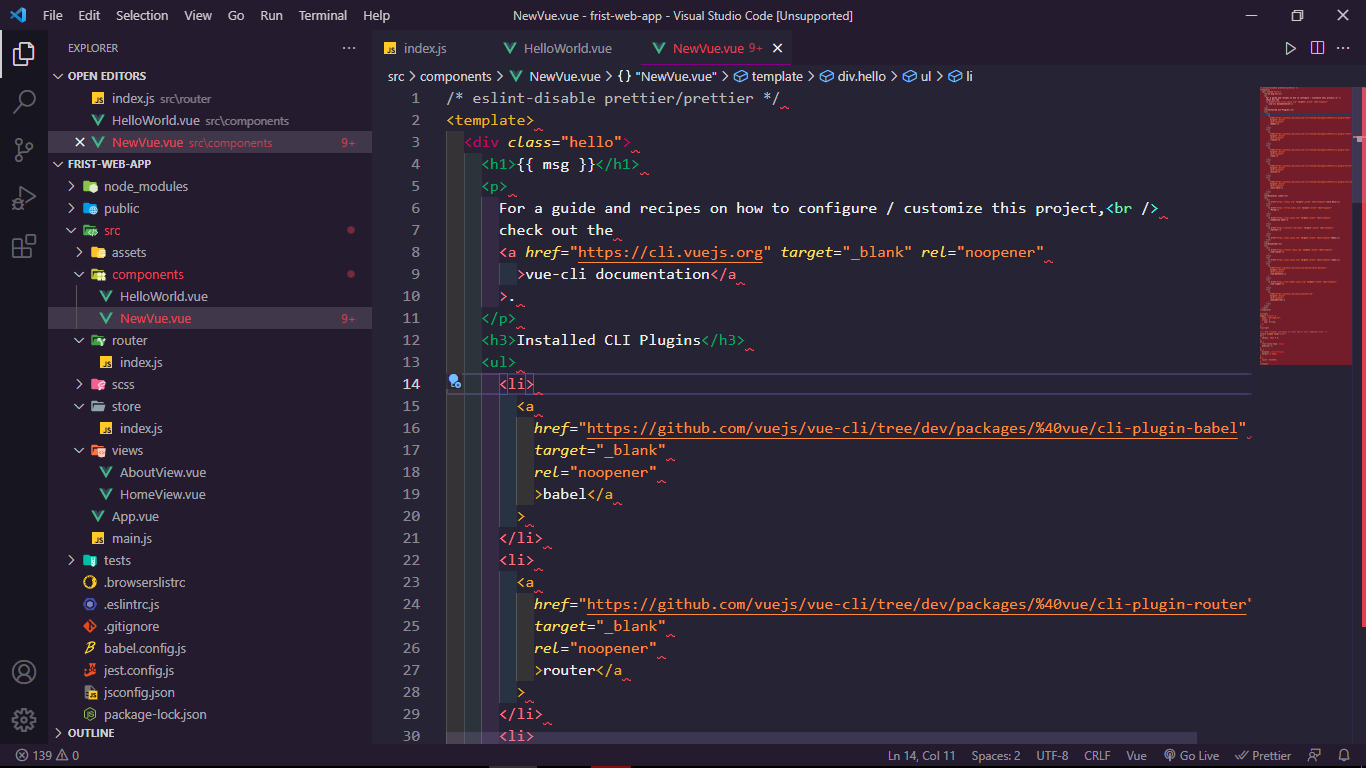Click the components breadcrumb segment
This screenshot has width=1366, height=768.
click(456, 76)
